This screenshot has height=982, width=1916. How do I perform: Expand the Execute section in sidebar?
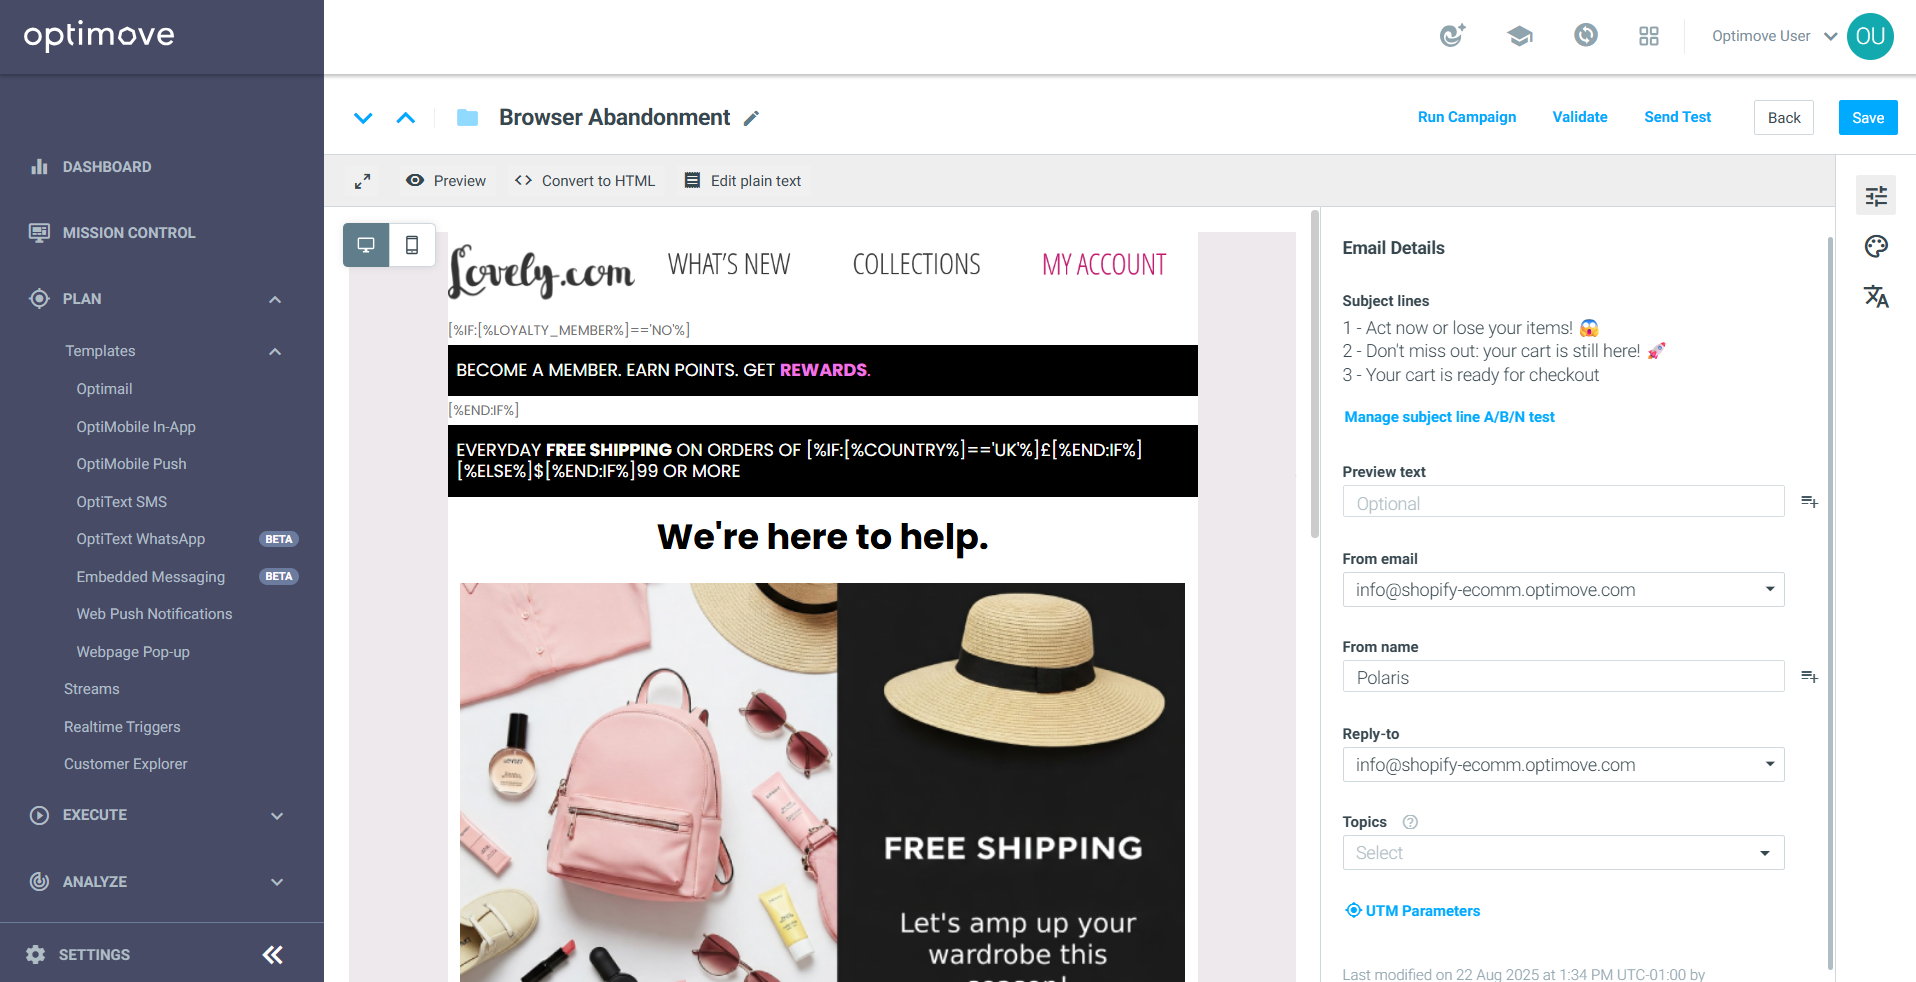pyautogui.click(x=276, y=815)
